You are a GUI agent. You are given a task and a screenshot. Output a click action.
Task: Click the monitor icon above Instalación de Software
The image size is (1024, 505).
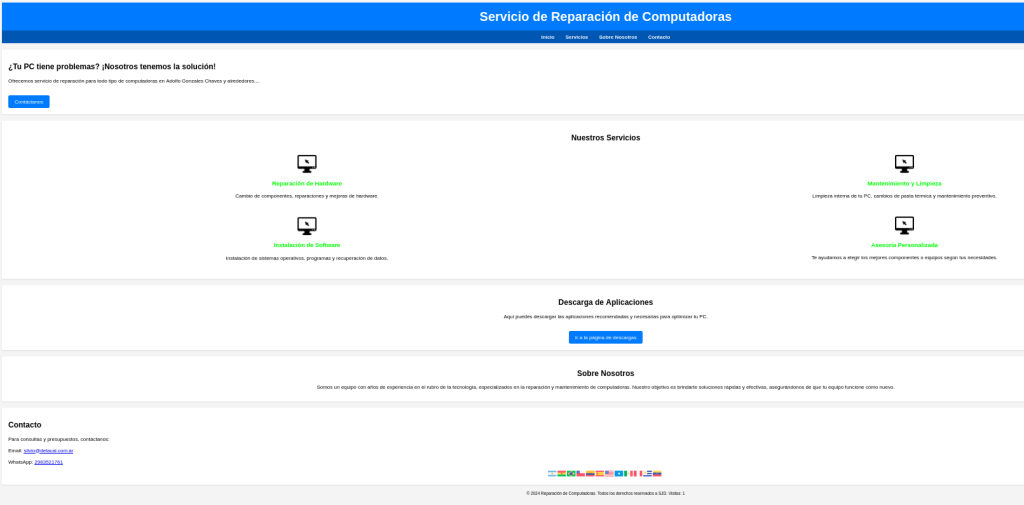pyautogui.click(x=307, y=225)
